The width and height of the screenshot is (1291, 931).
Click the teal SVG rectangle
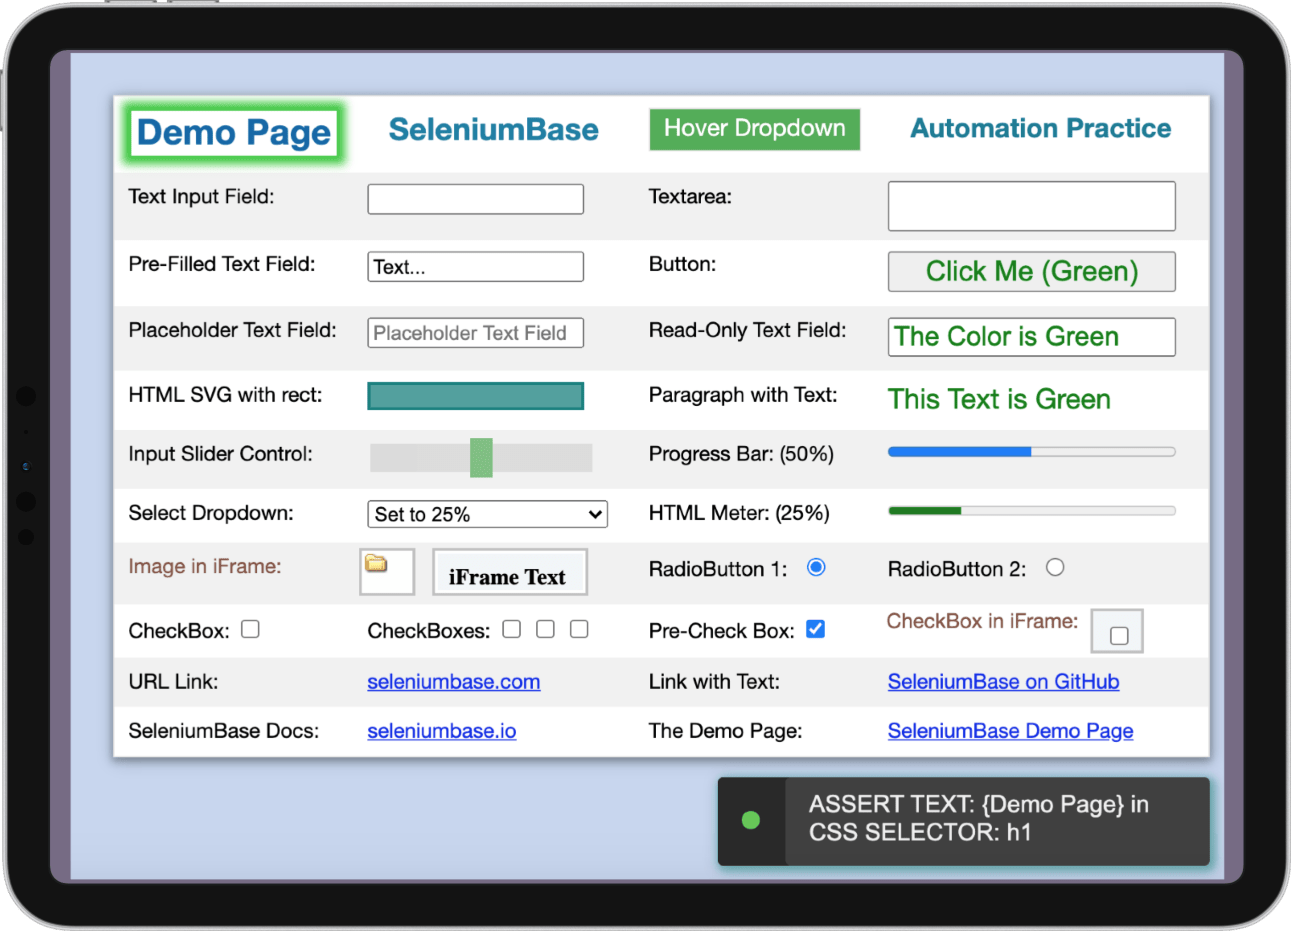pos(475,396)
